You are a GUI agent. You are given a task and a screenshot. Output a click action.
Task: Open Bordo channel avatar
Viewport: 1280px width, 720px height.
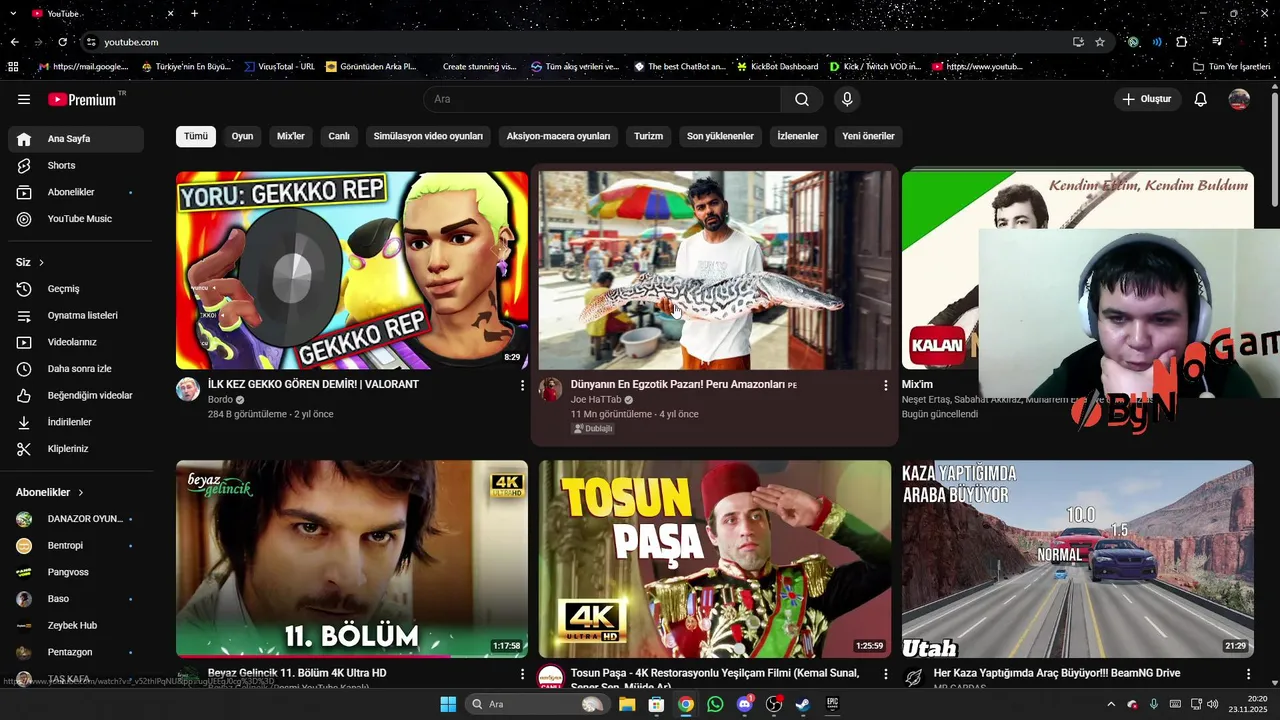[x=188, y=390]
